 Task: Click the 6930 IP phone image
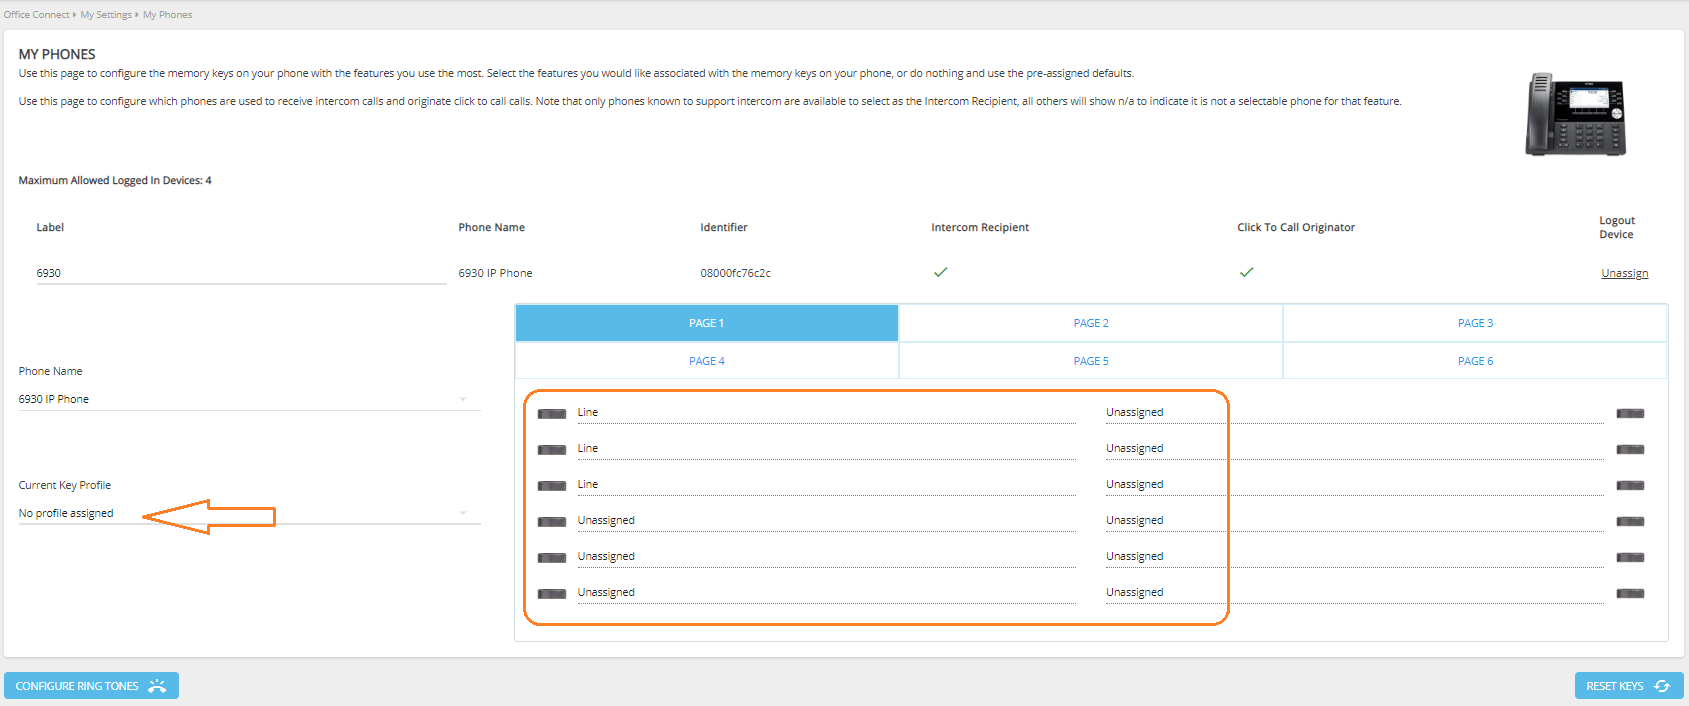(x=1575, y=114)
